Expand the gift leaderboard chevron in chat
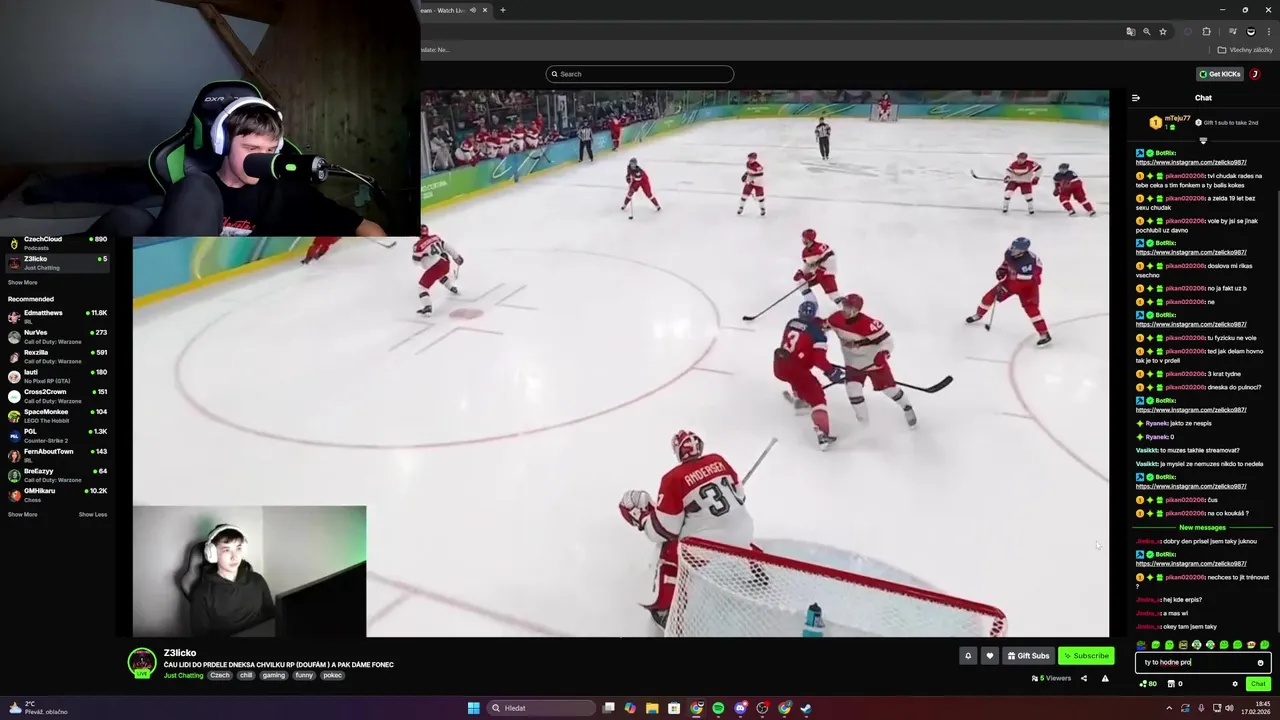 1203,141
